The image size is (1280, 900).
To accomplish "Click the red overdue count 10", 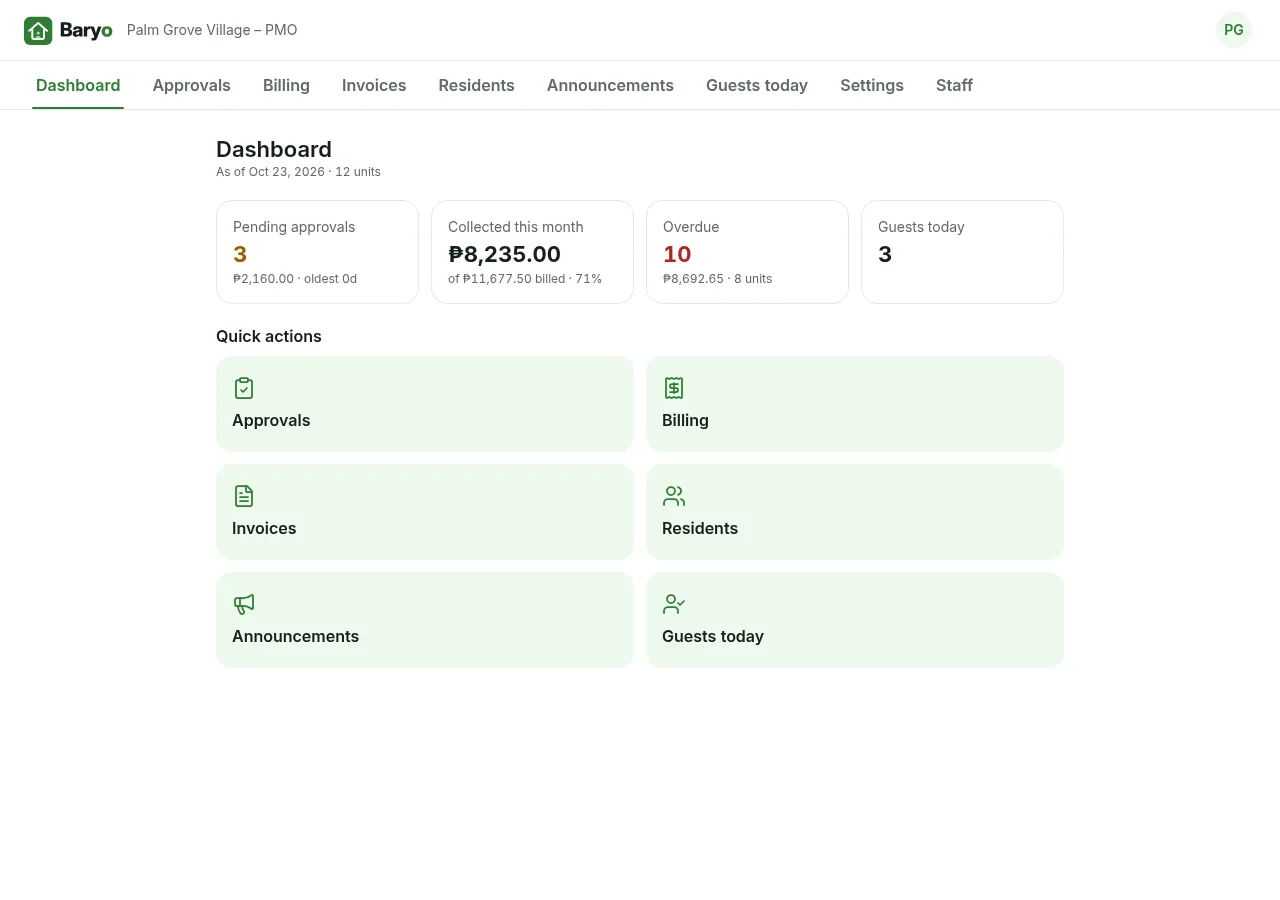I will (677, 254).
